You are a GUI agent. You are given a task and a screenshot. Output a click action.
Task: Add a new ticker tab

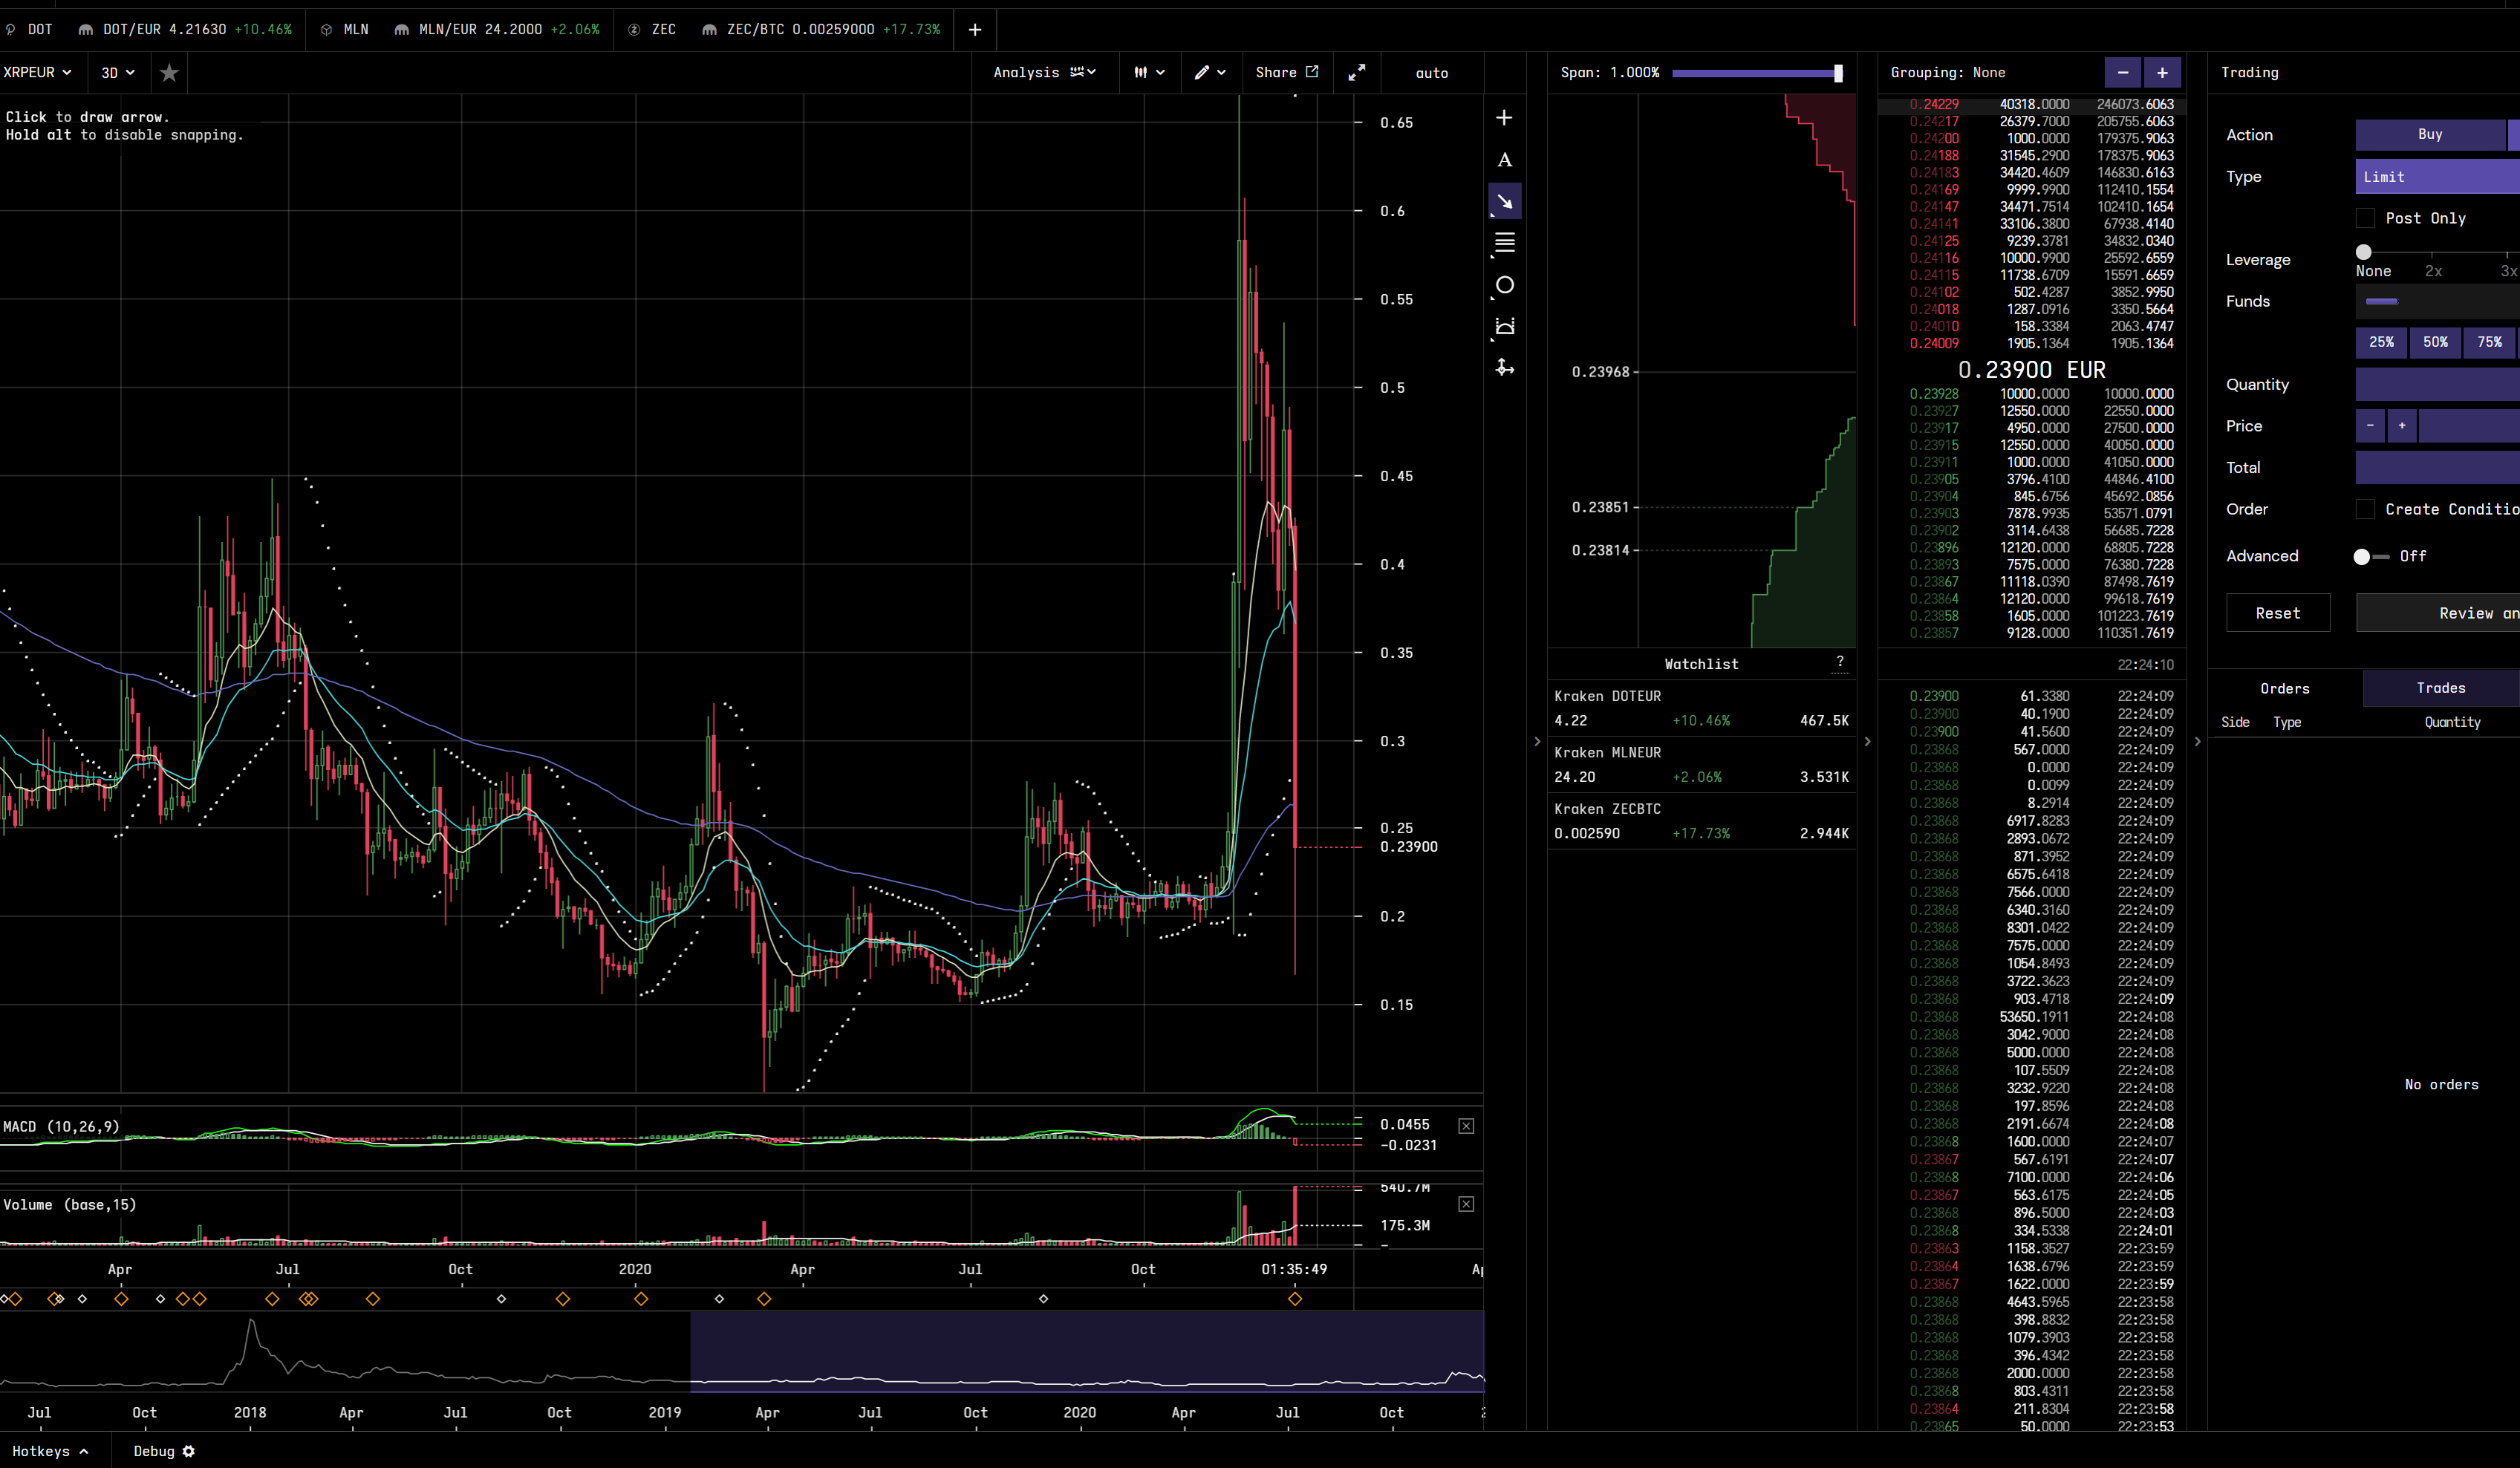975,30
